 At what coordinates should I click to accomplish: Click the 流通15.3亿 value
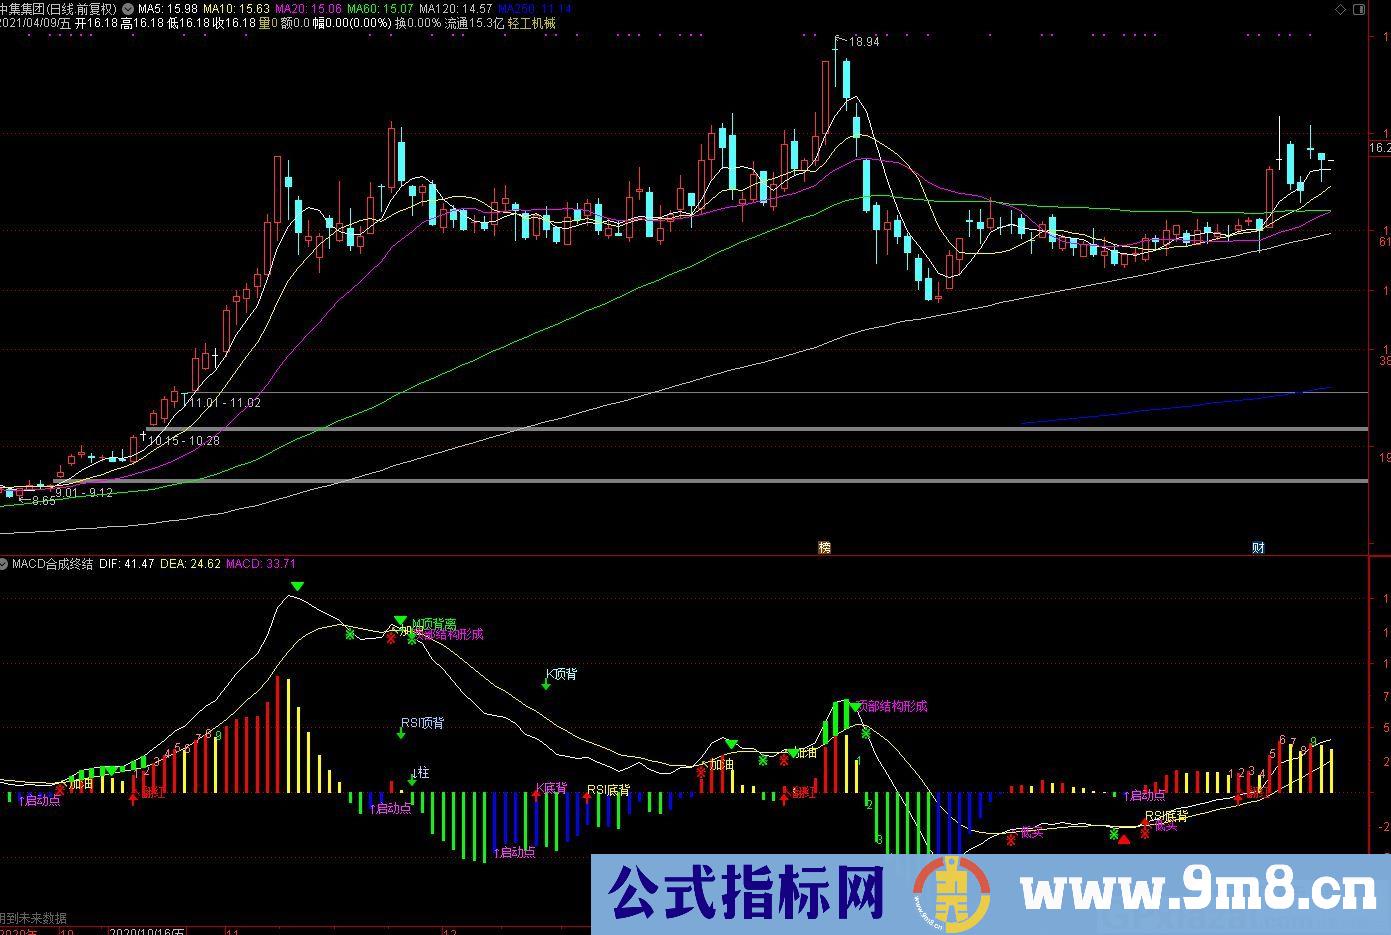473,23
